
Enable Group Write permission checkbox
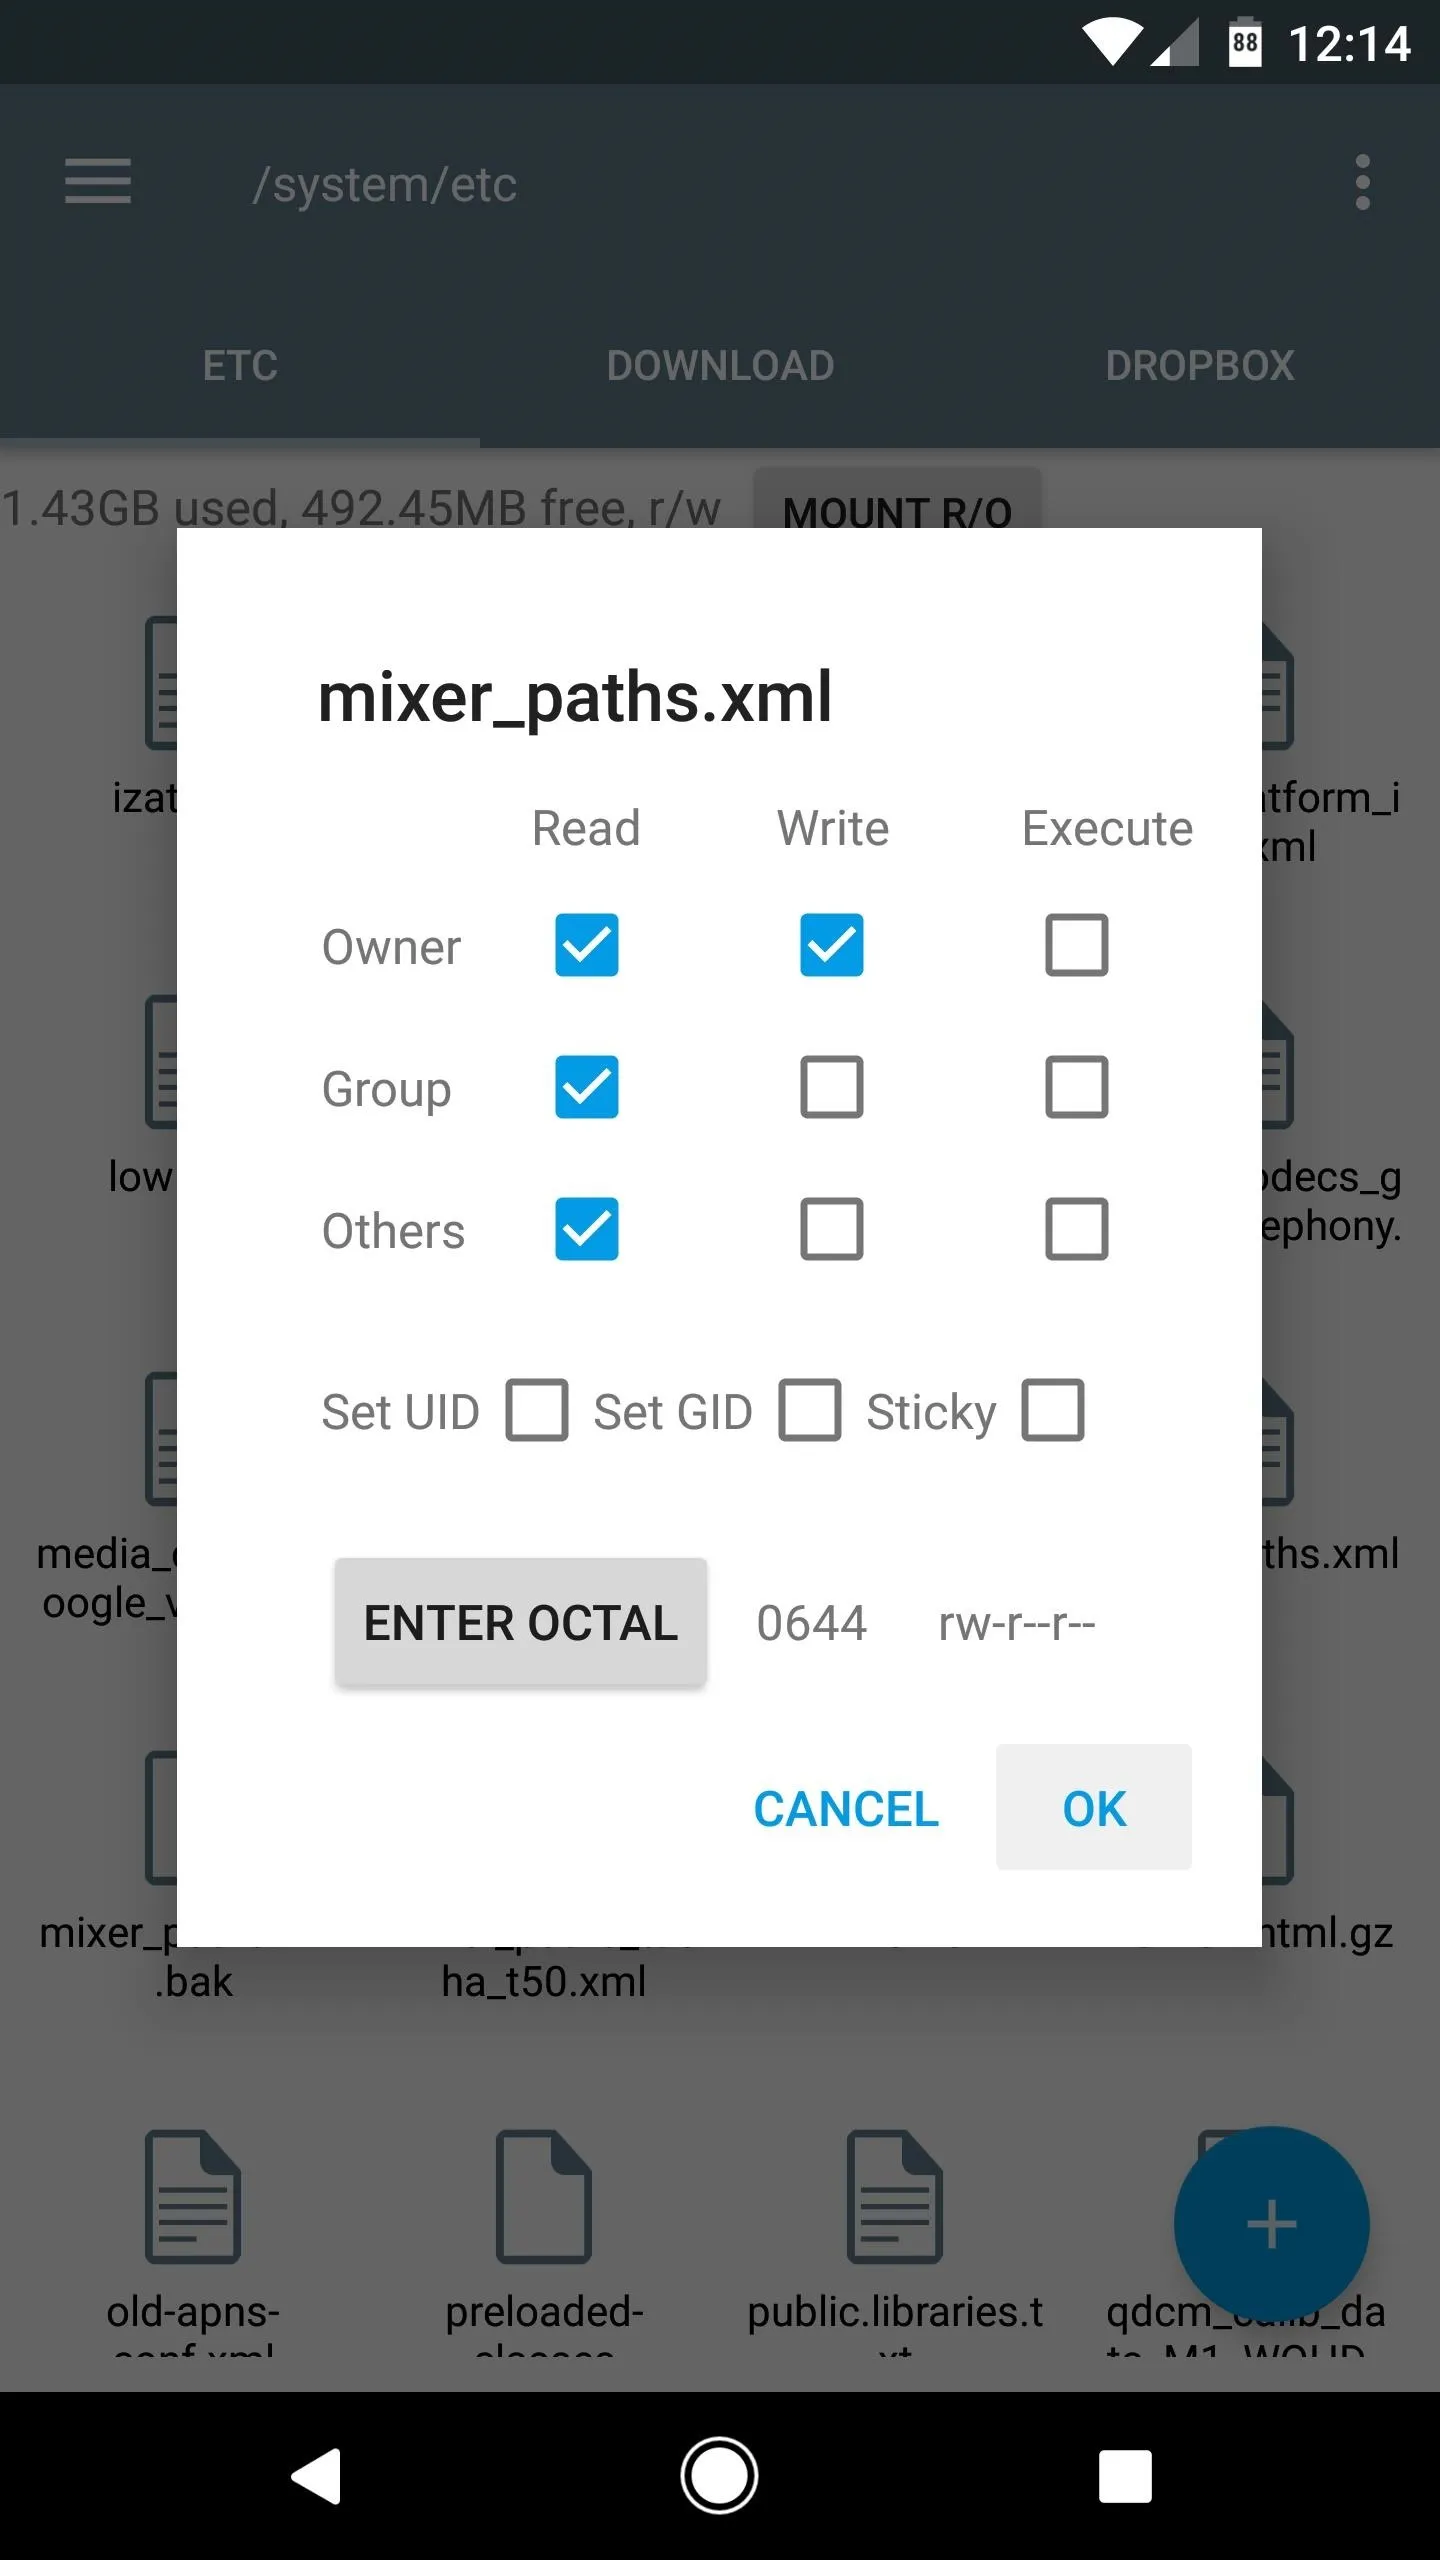[831, 1087]
